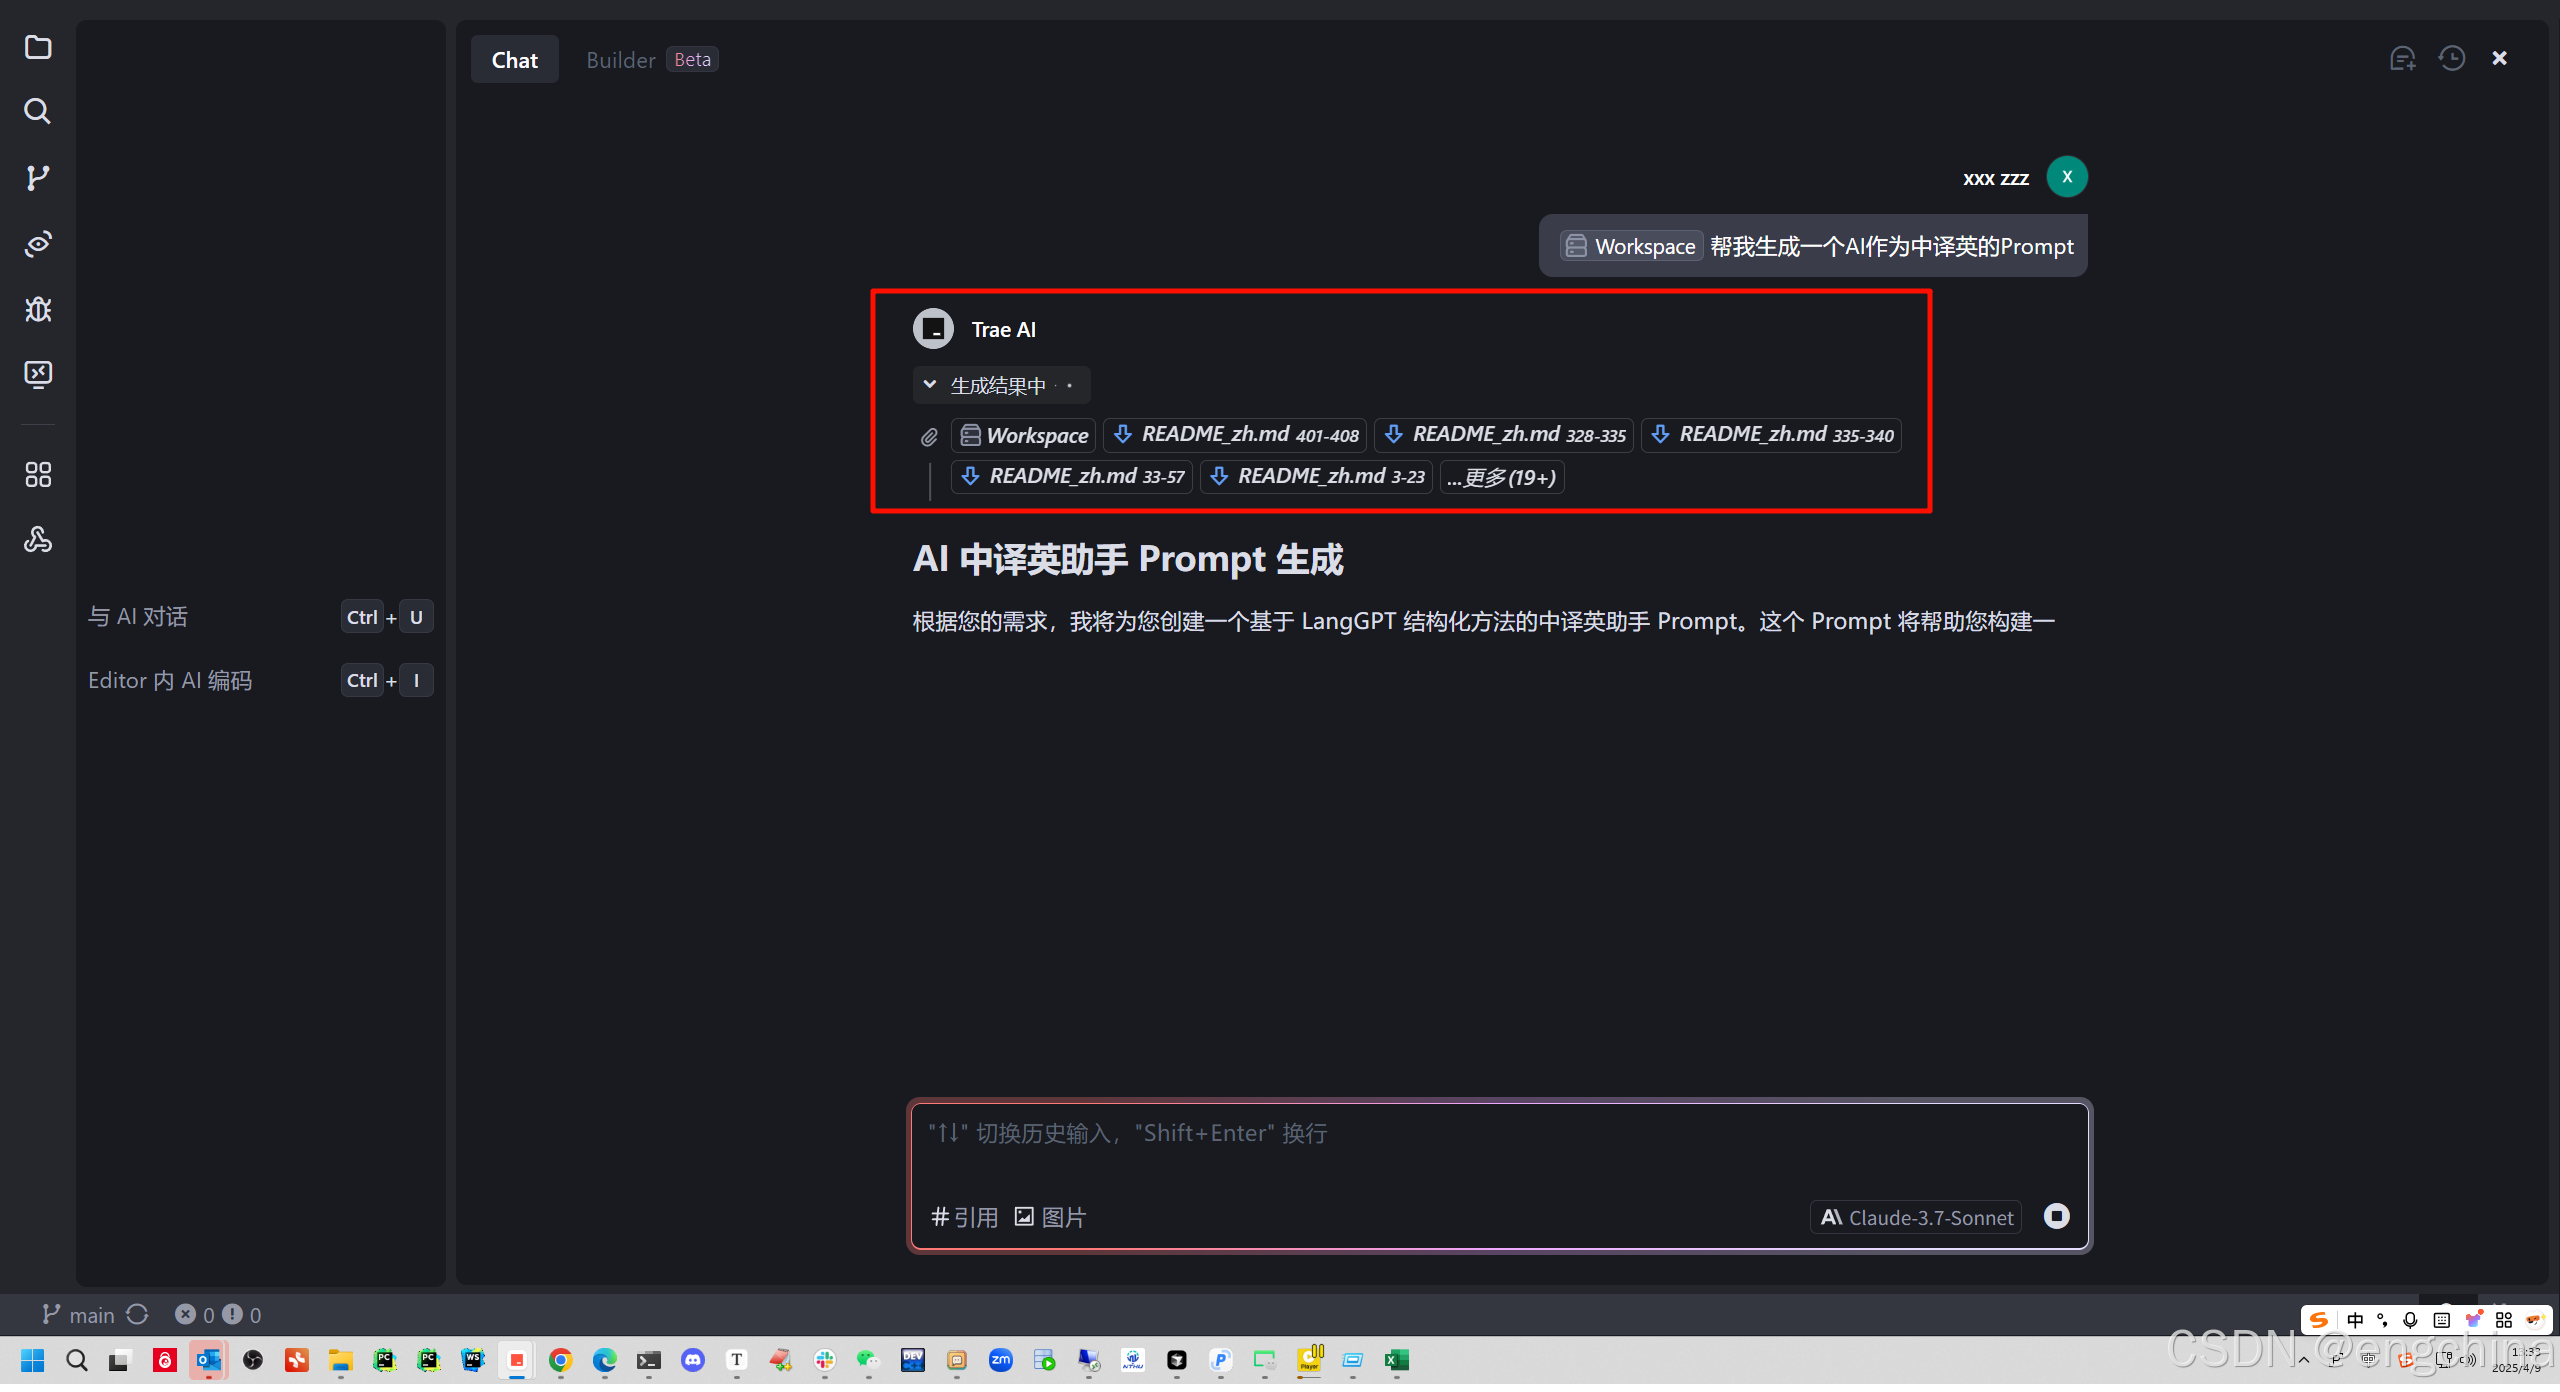Open the Claude-3.7-Sonnet model selector
2560x1392 pixels.
coord(1916,1217)
